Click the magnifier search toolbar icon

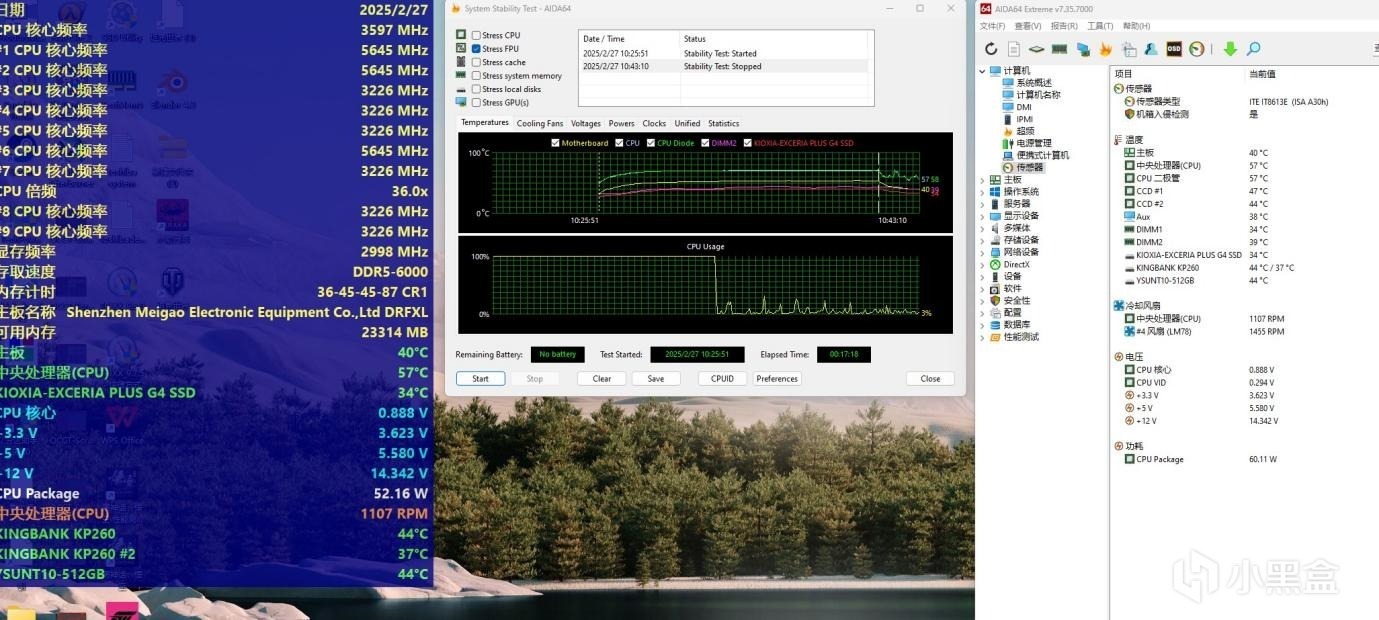pos(1253,49)
